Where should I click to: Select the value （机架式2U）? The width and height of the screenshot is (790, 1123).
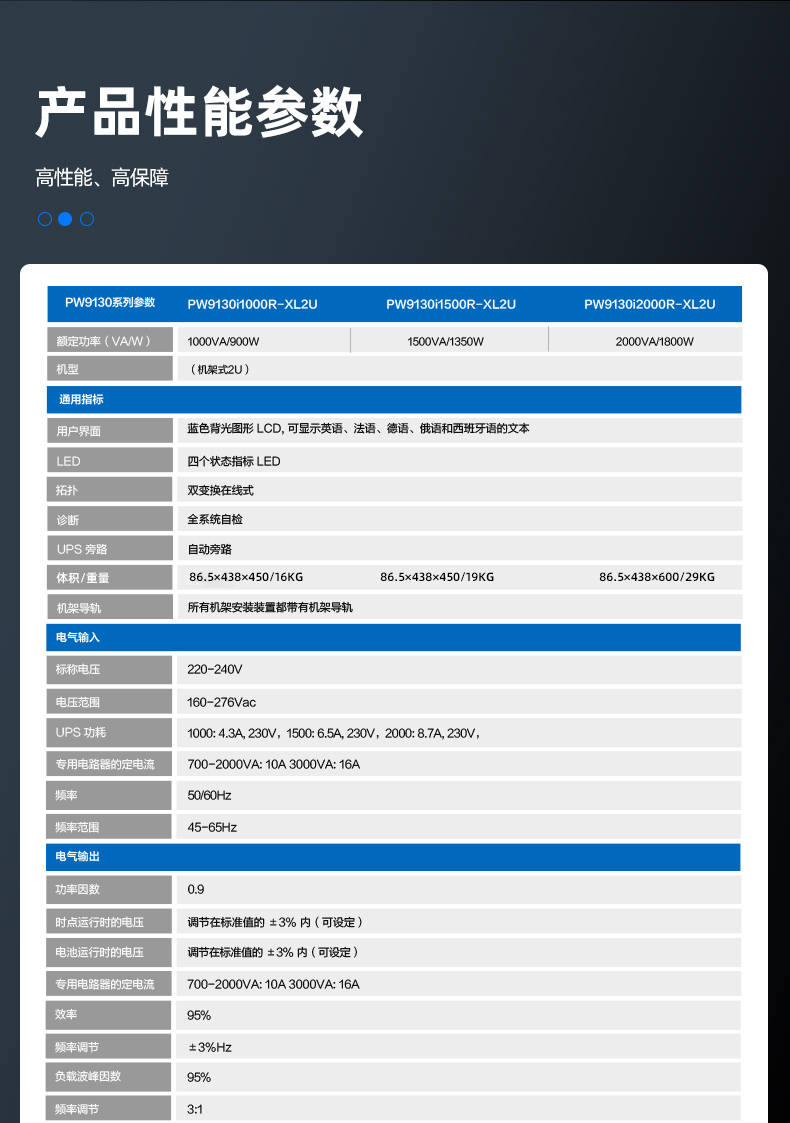pos(220,370)
